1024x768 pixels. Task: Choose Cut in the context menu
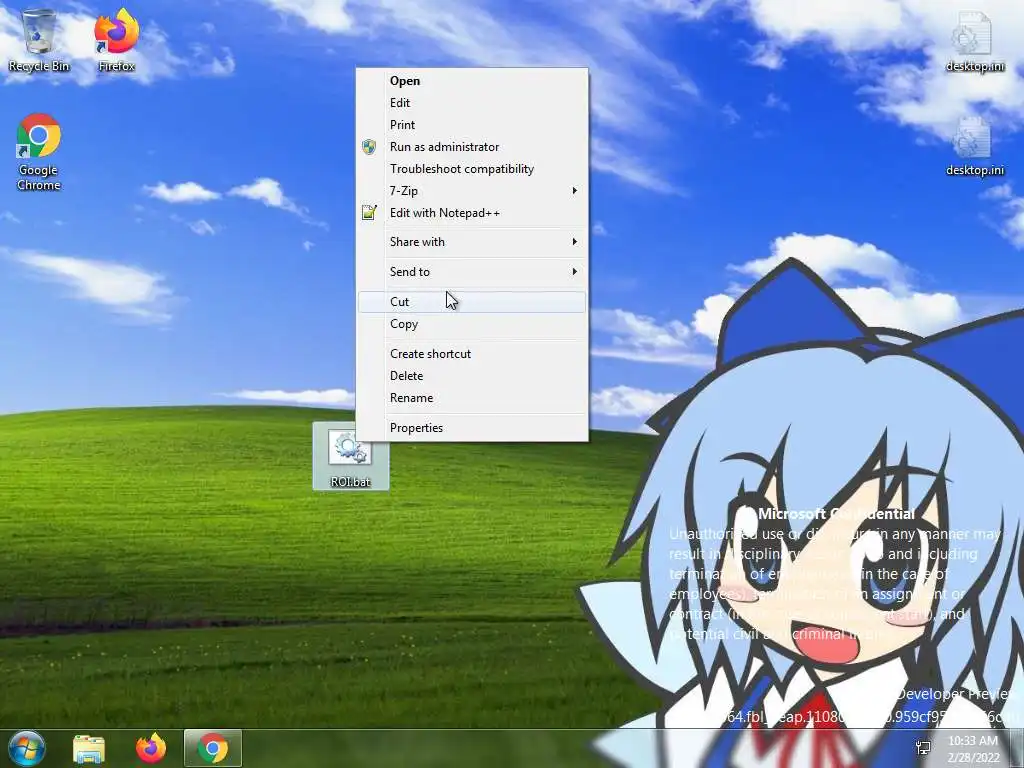coord(472,302)
